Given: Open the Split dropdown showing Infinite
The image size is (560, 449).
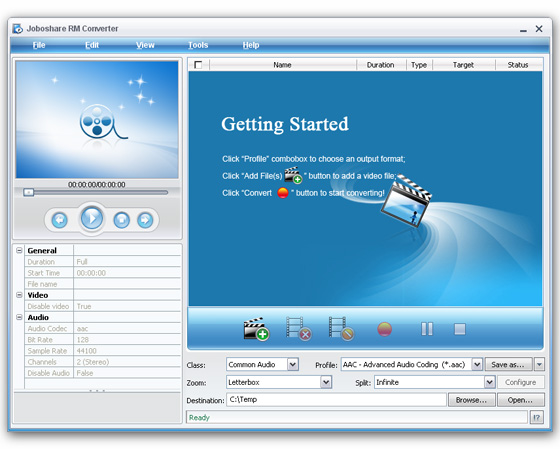Looking at the screenshot, I should pos(490,382).
